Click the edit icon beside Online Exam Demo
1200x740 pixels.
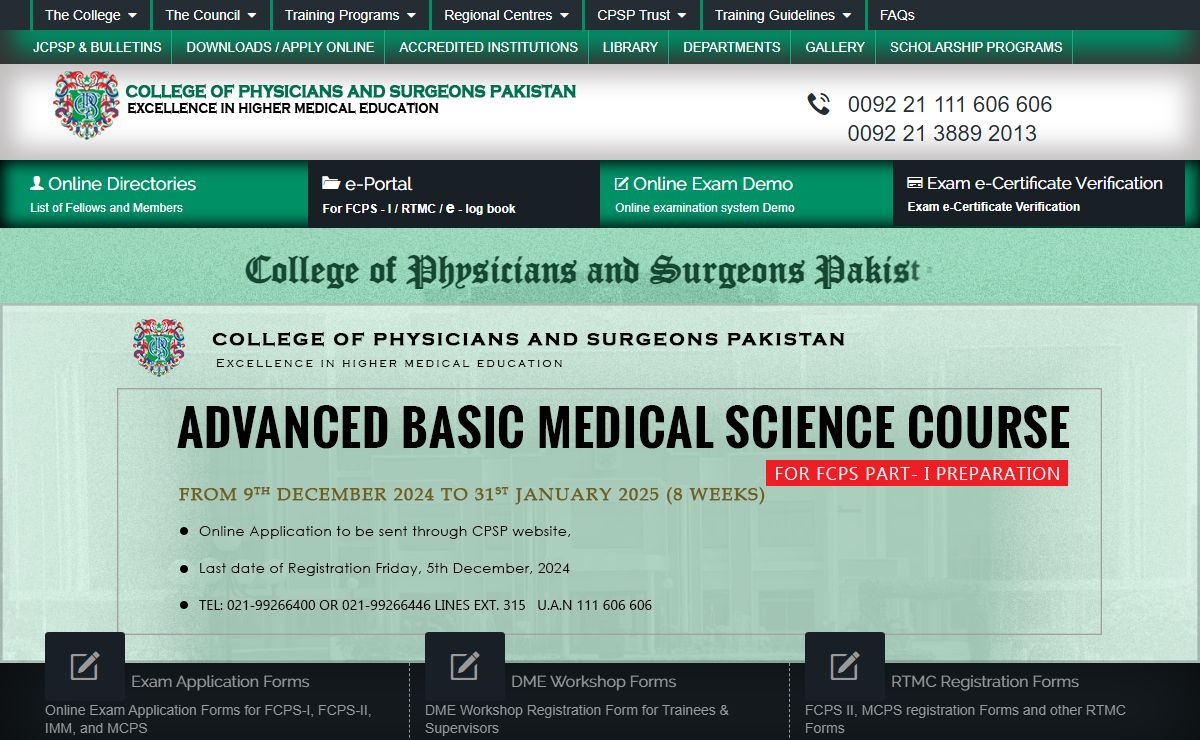click(621, 183)
